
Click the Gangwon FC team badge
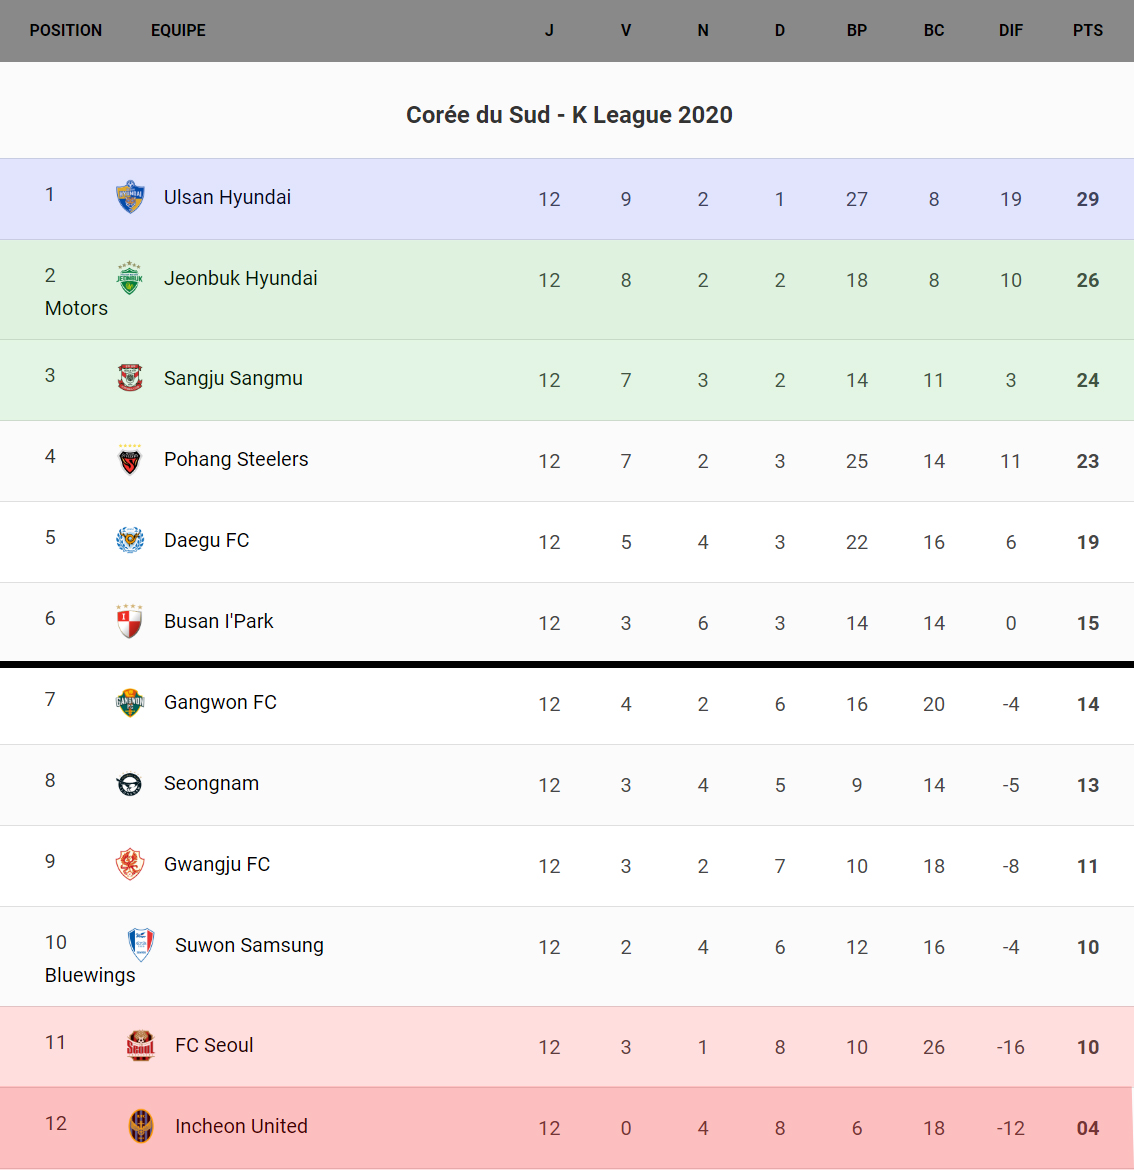130,702
